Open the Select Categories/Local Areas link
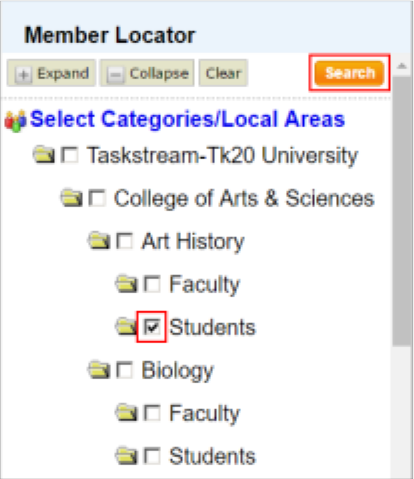Screen dimensions: 414x479 pyautogui.click(x=187, y=119)
